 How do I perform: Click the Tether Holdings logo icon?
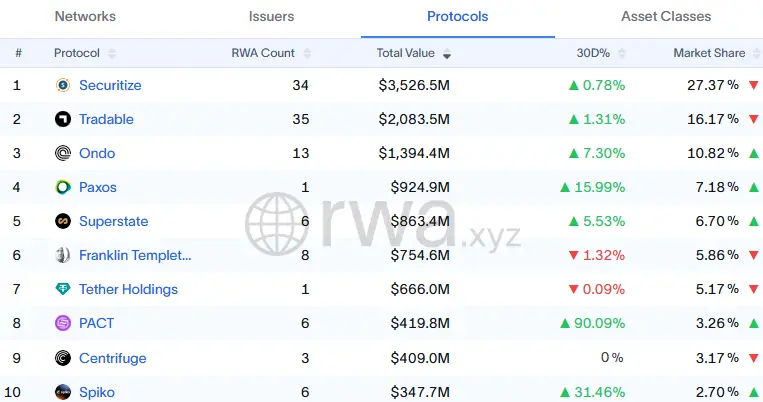[x=63, y=289]
